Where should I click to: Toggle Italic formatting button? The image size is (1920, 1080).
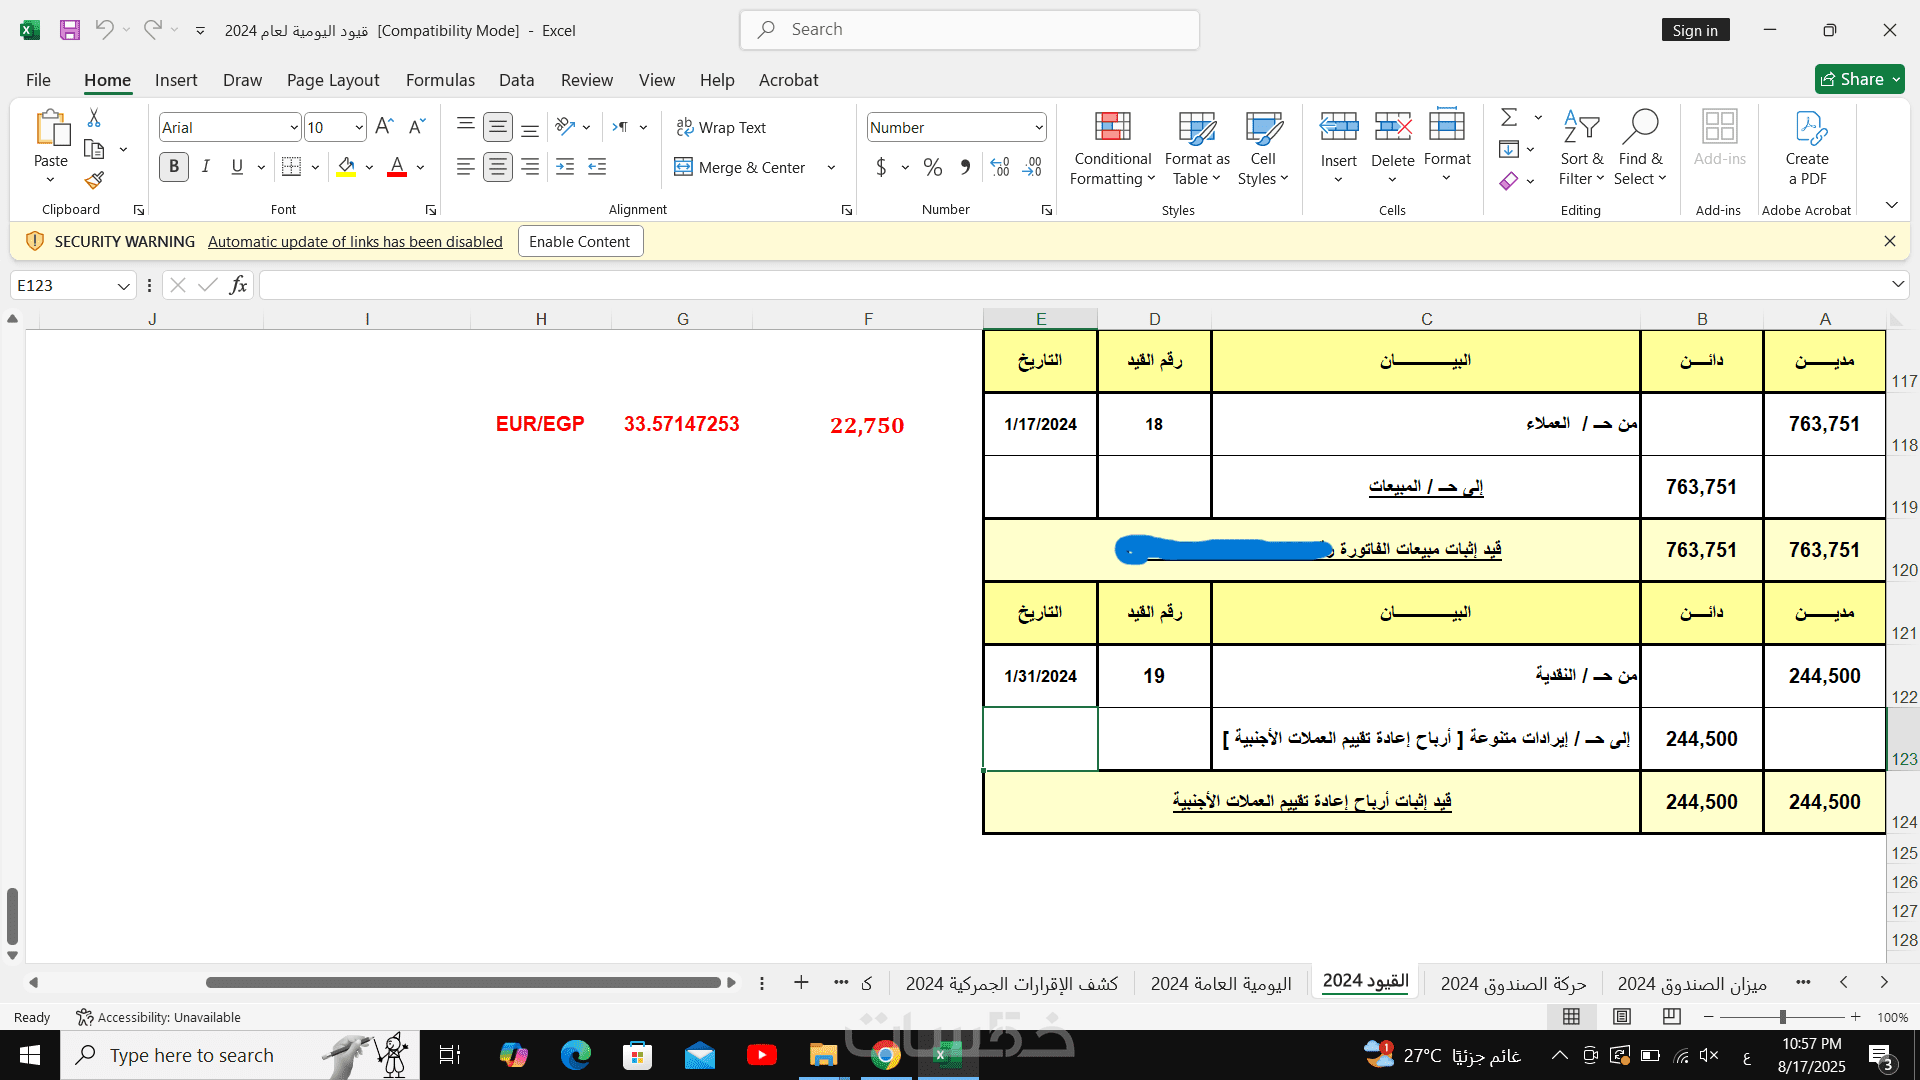pyautogui.click(x=206, y=167)
